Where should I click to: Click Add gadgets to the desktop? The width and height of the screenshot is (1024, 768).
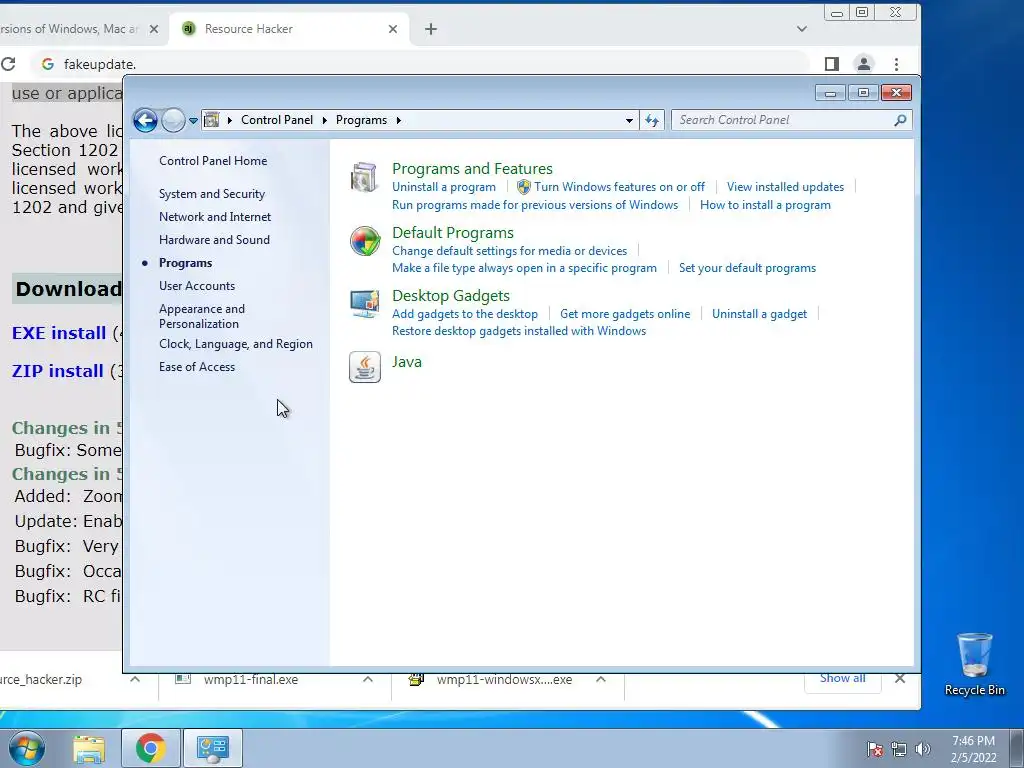coord(465,314)
